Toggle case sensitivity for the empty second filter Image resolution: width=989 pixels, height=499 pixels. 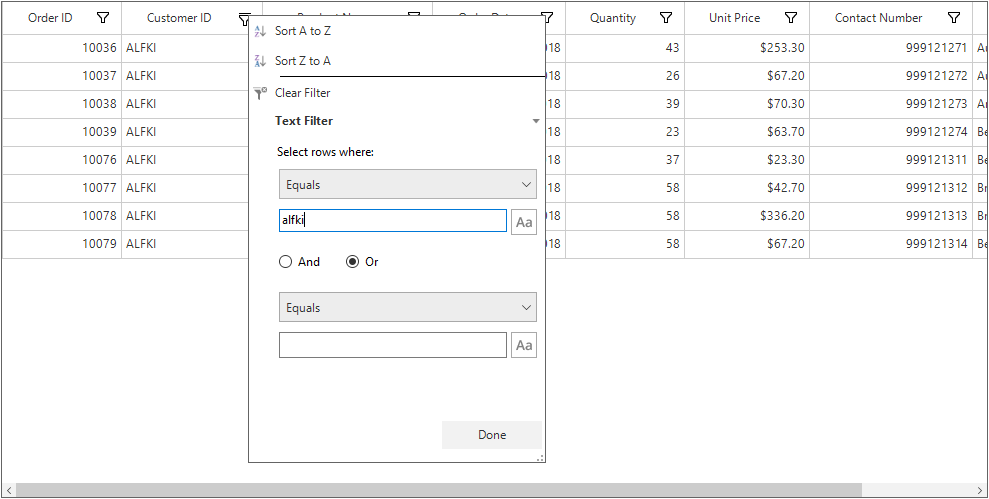click(524, 345)
